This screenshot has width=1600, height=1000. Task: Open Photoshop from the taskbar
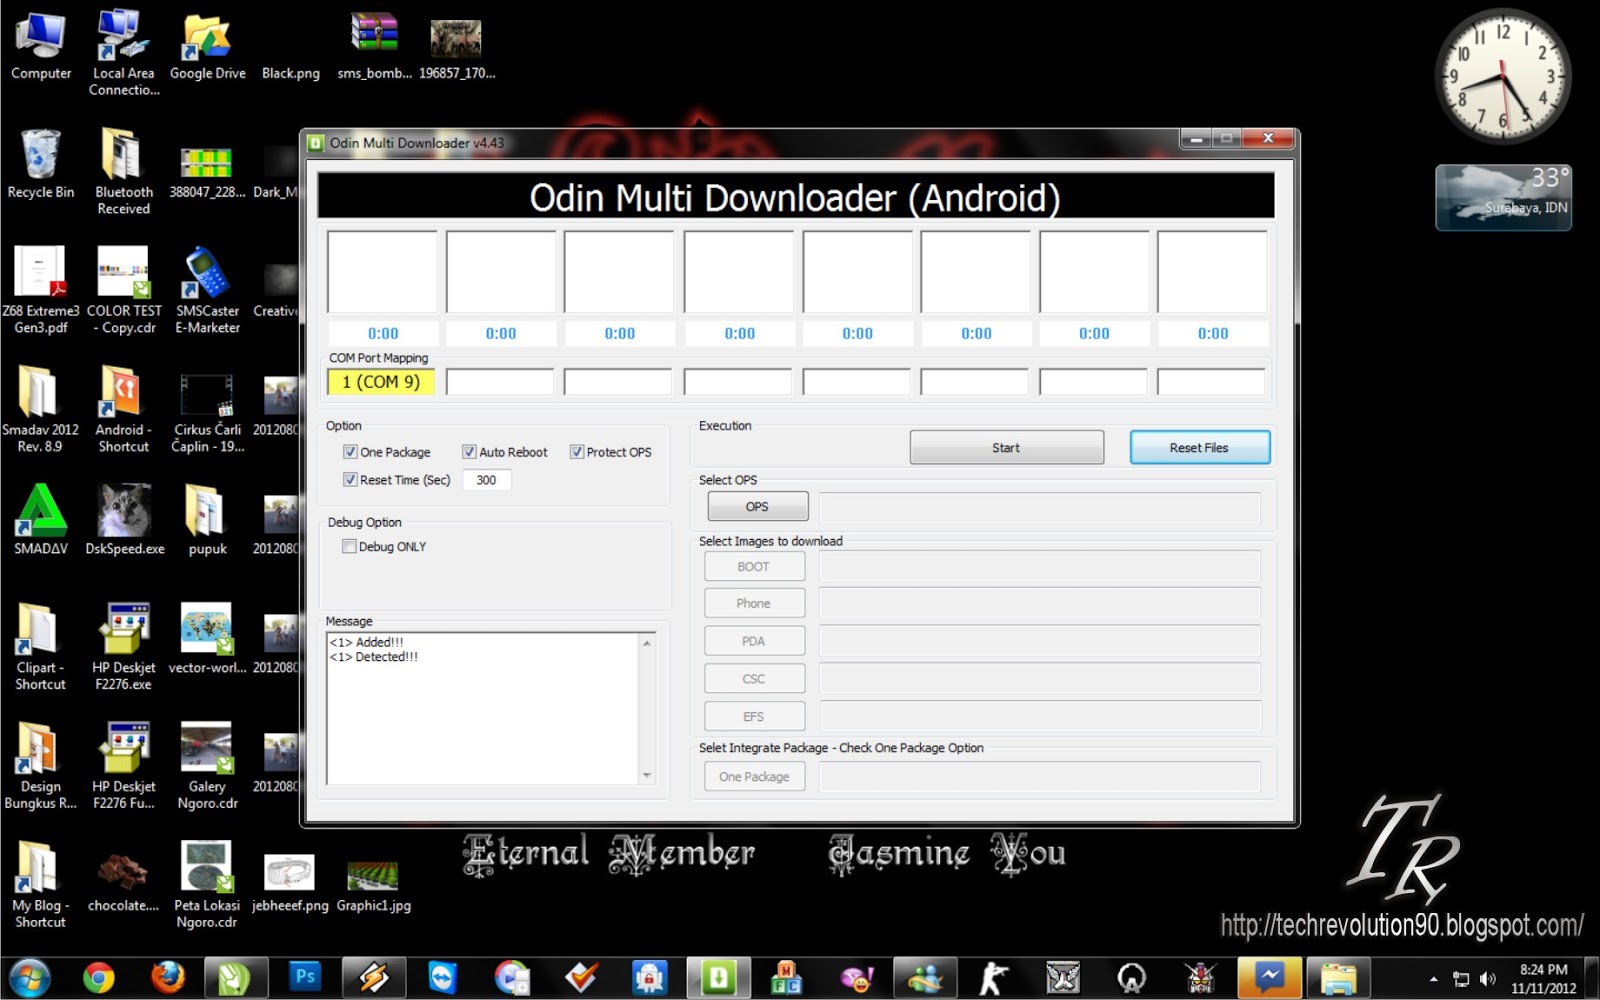[304, 977]
